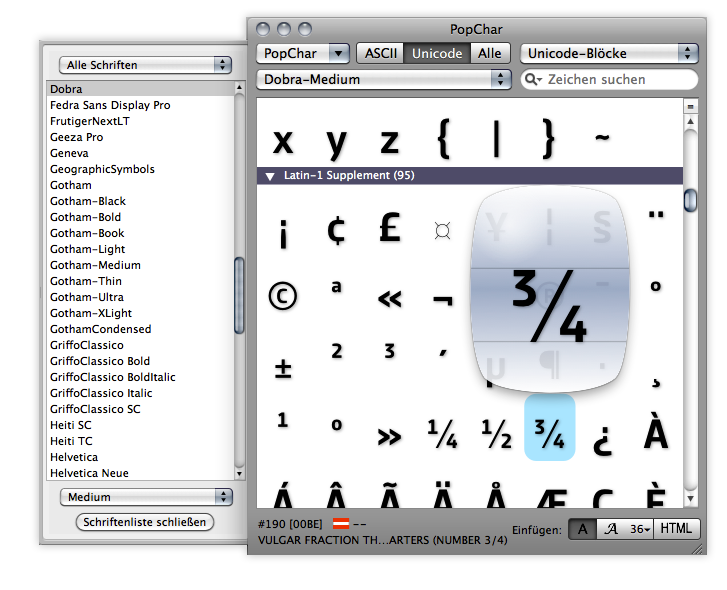The width and height of the screenshot is (727, 590).
Task: Click font list scroll down arrow
Action: click(239, 474)
